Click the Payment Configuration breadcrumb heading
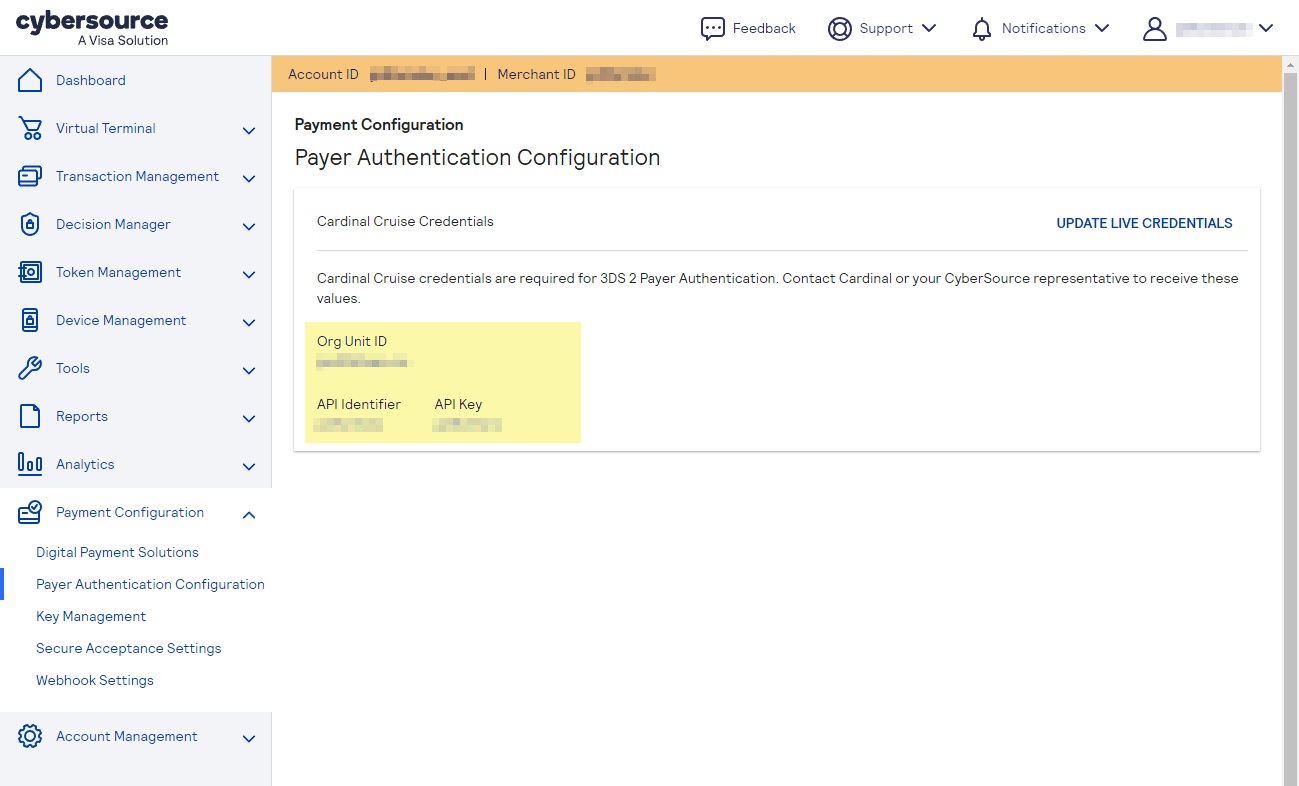 click(x=379, y=124)
